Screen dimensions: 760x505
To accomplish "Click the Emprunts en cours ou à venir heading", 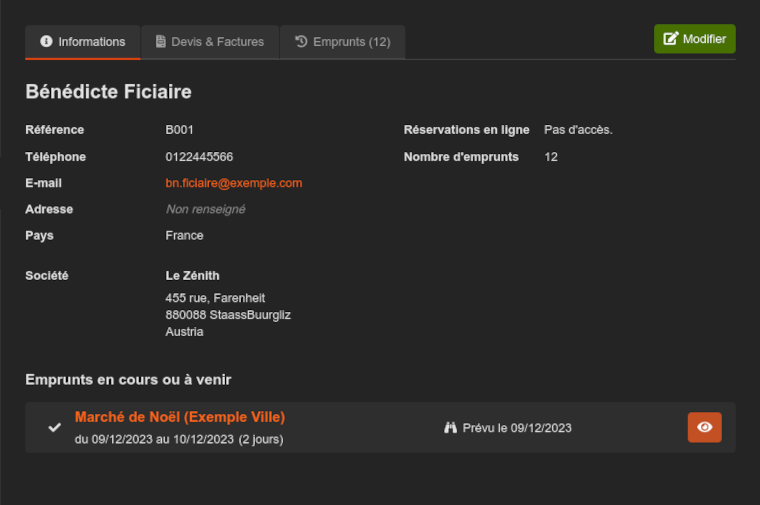I will tap(128, 380).
